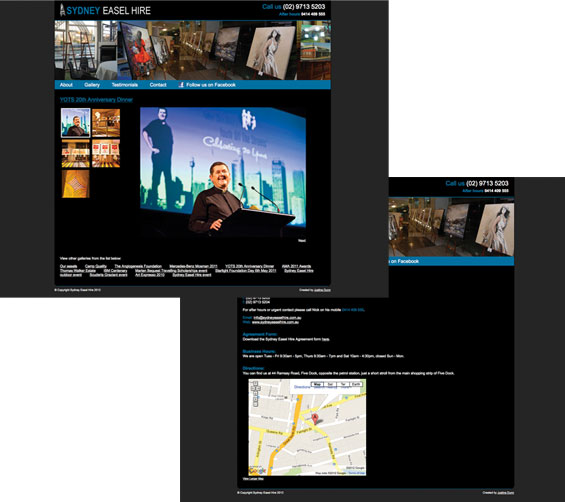This screenshot has height=502, width=565.
Task: Select the top-right venue interior thumbnail
Action: coord(106,123)
